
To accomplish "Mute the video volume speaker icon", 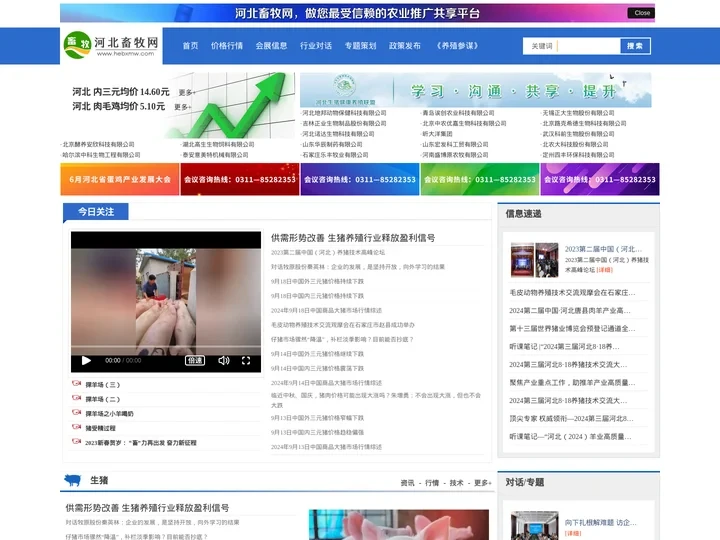I will coord(224,360).
